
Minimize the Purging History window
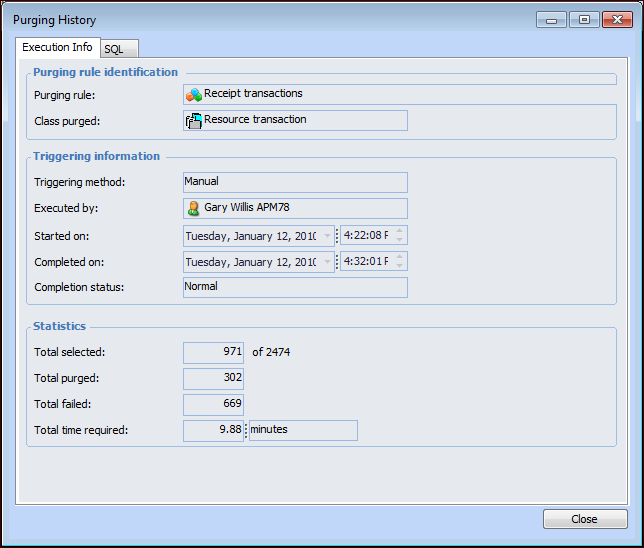(552, 20)
